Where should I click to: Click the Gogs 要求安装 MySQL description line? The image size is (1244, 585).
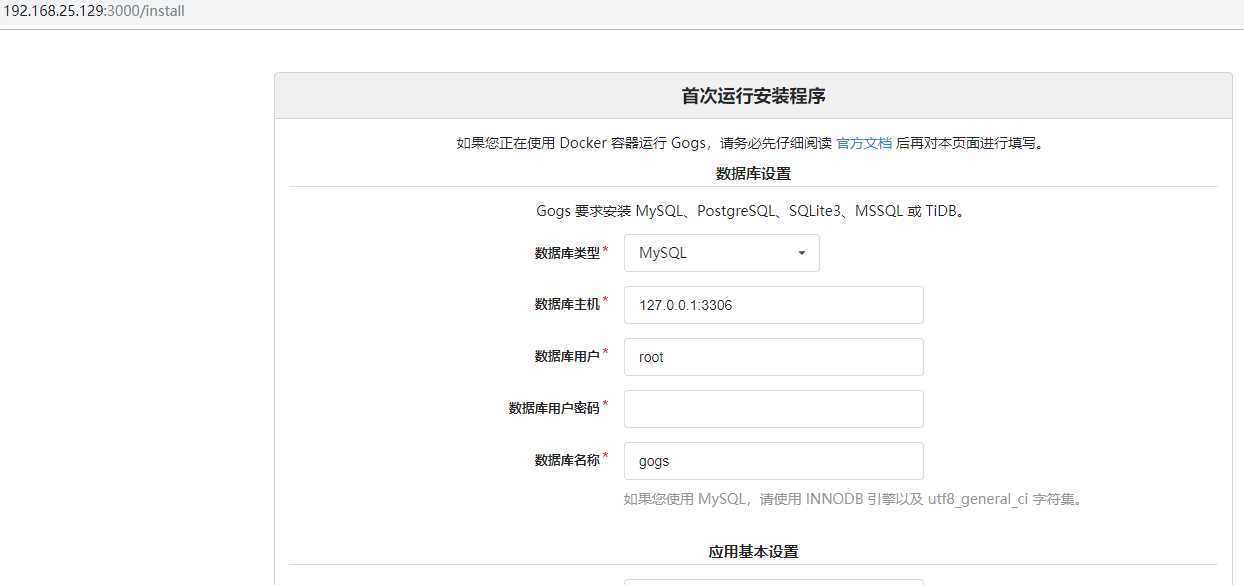click(753, 211)
